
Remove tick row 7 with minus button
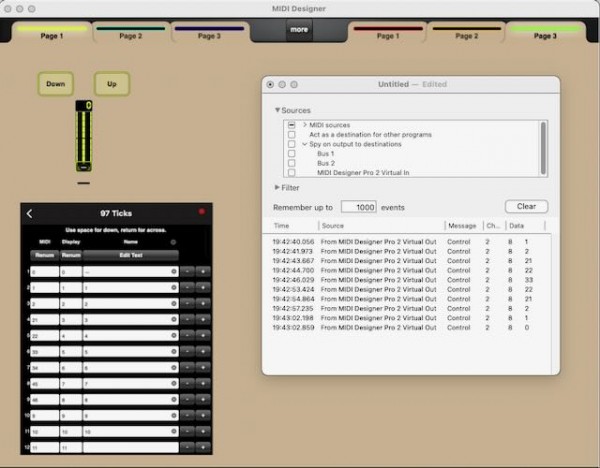pyautogui.click(x=187, y=367)
